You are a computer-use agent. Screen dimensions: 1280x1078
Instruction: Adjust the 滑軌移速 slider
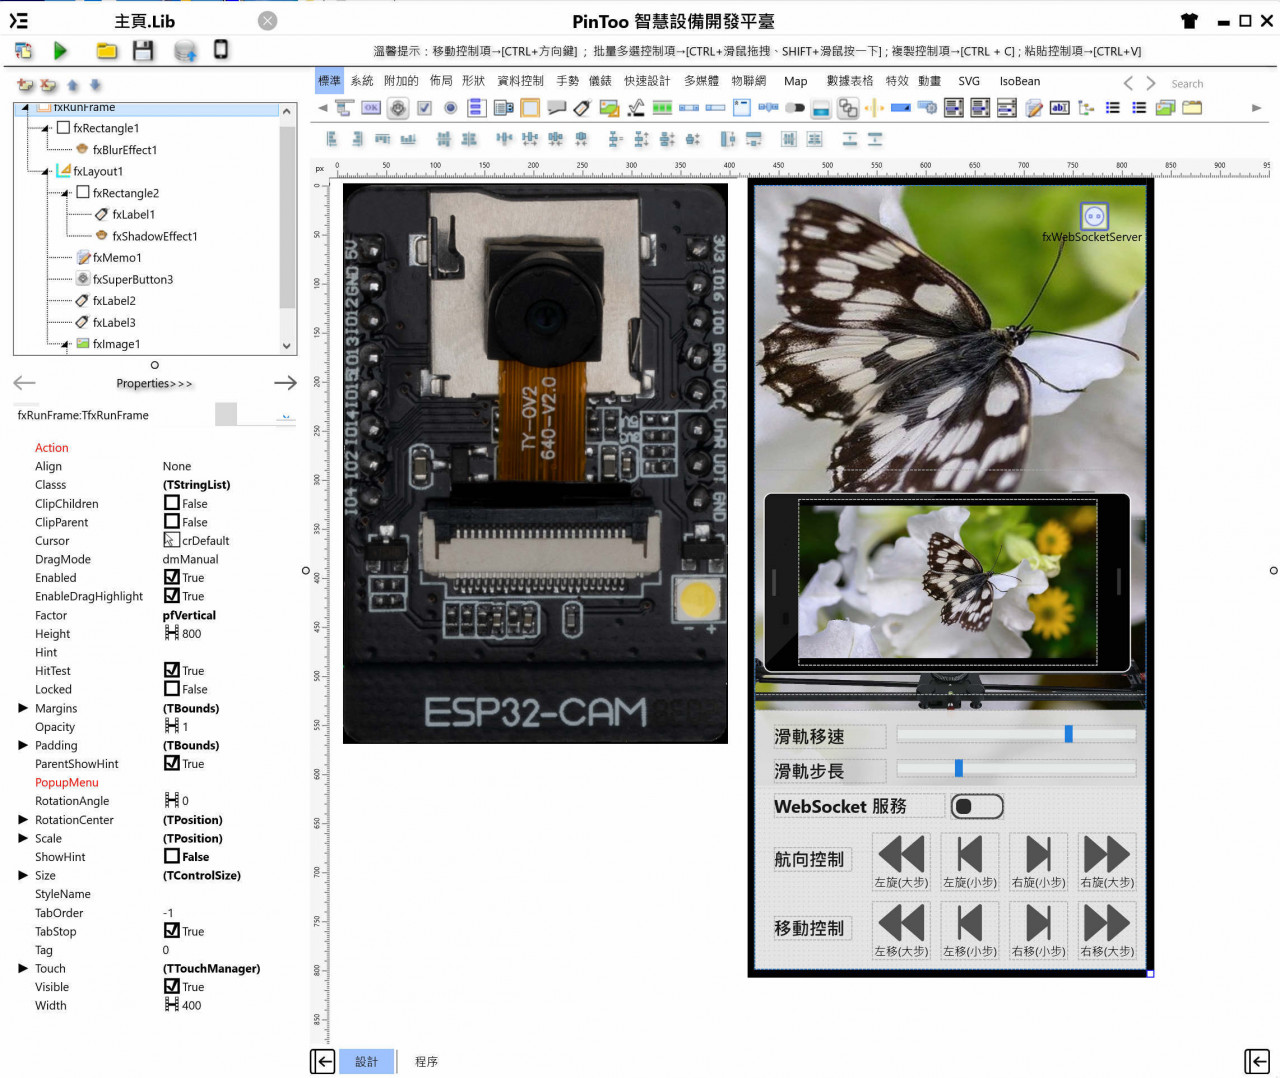click(1016, 735)
